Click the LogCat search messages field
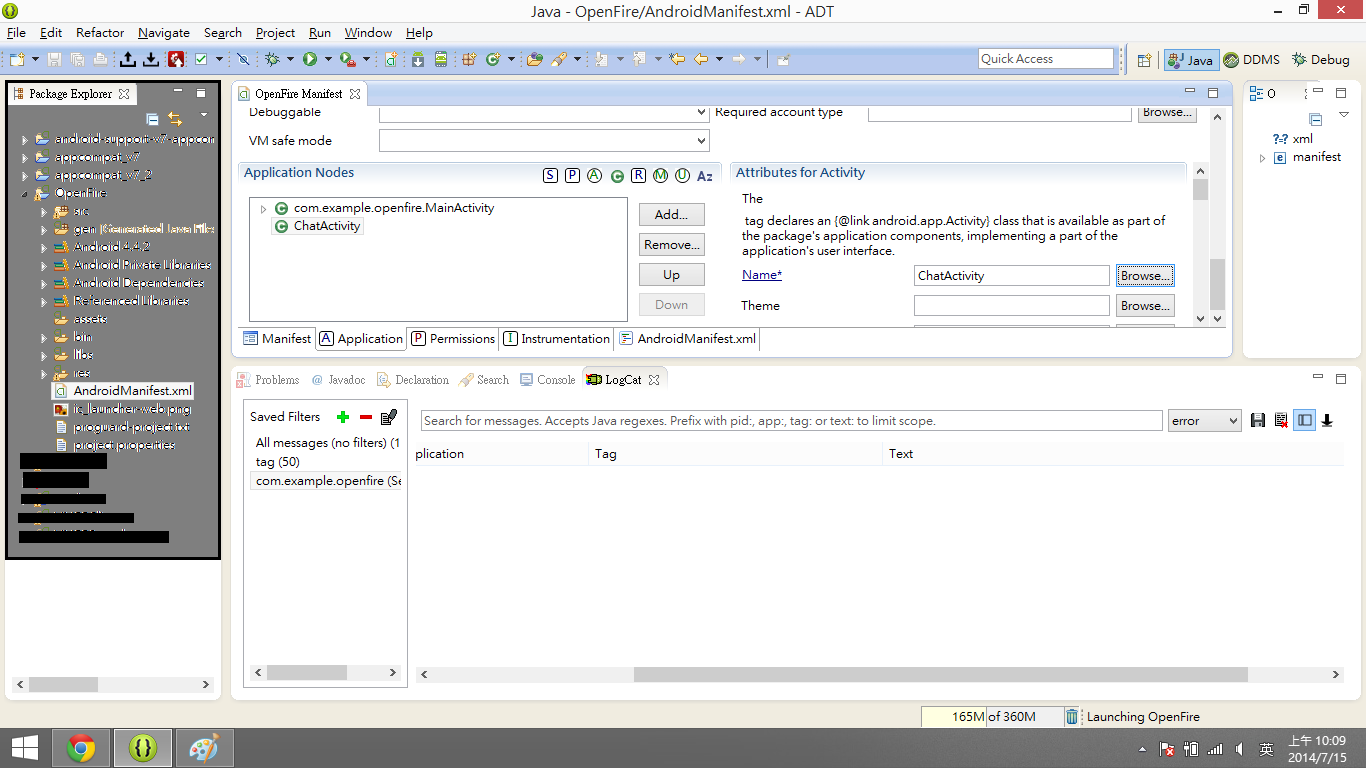The width and height of the screenshot is (1366, 768). click(791, 421)
